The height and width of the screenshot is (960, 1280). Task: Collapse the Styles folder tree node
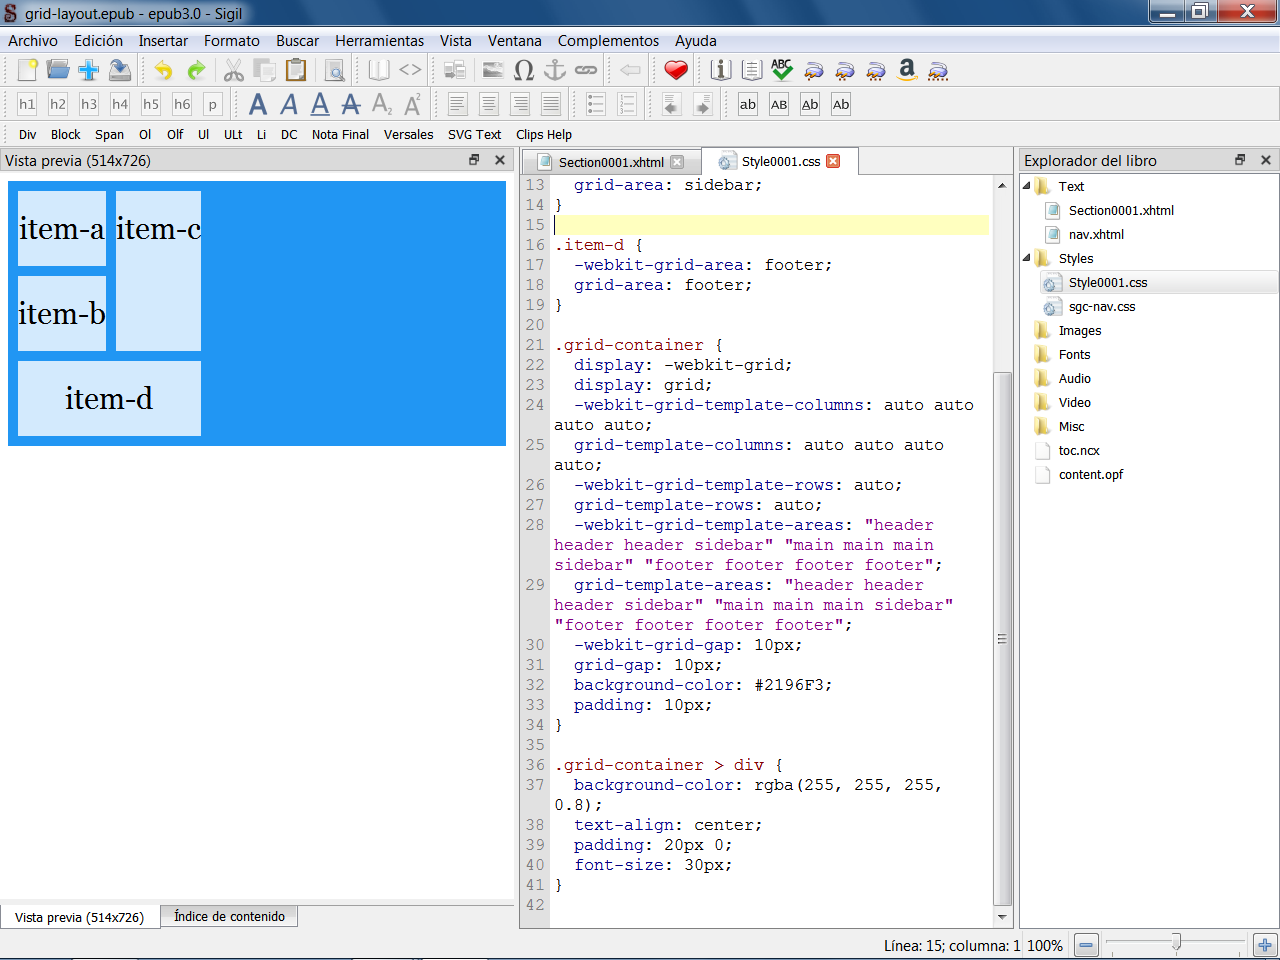(x=1027, y=258)
